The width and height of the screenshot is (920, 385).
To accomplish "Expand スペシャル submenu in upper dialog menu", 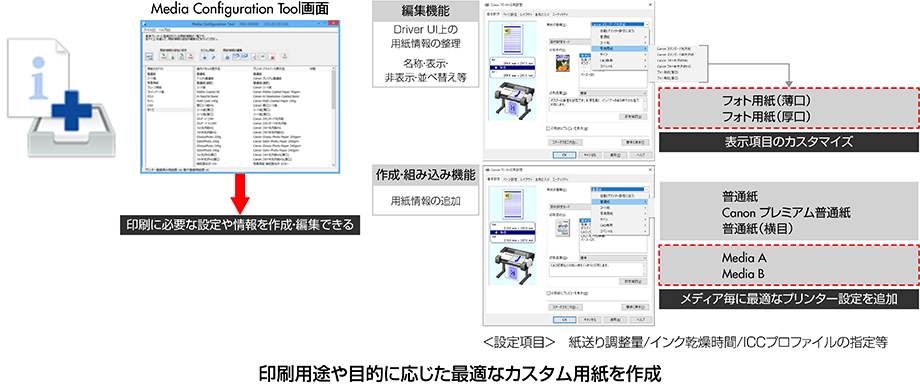I will pyautogui.click(x=620, y=66).
